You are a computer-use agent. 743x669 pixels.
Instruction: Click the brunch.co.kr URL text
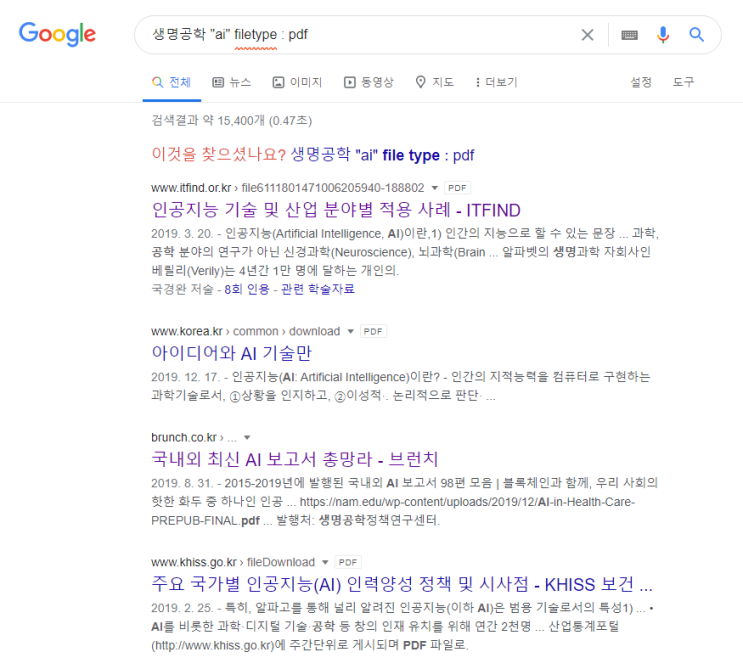pos(184,437)
